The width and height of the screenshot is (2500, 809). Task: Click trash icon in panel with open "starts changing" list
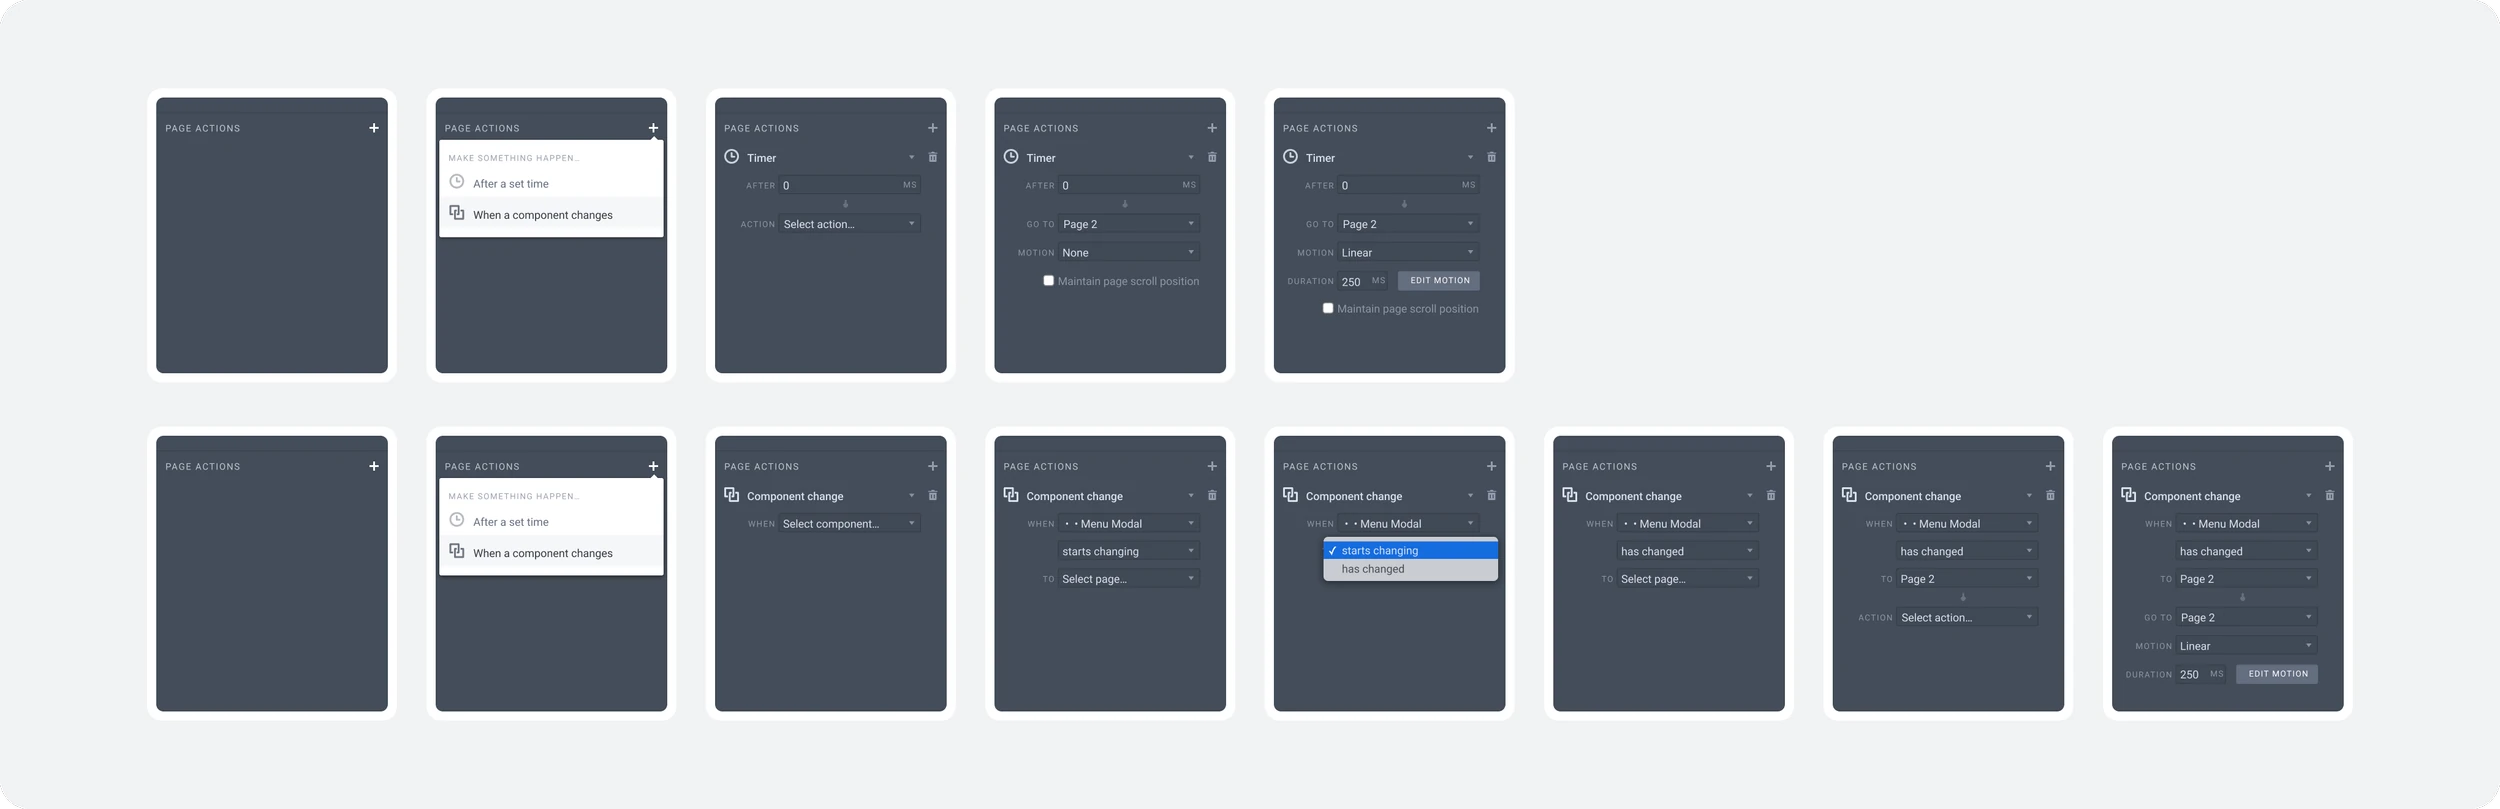coord(1492,495)
